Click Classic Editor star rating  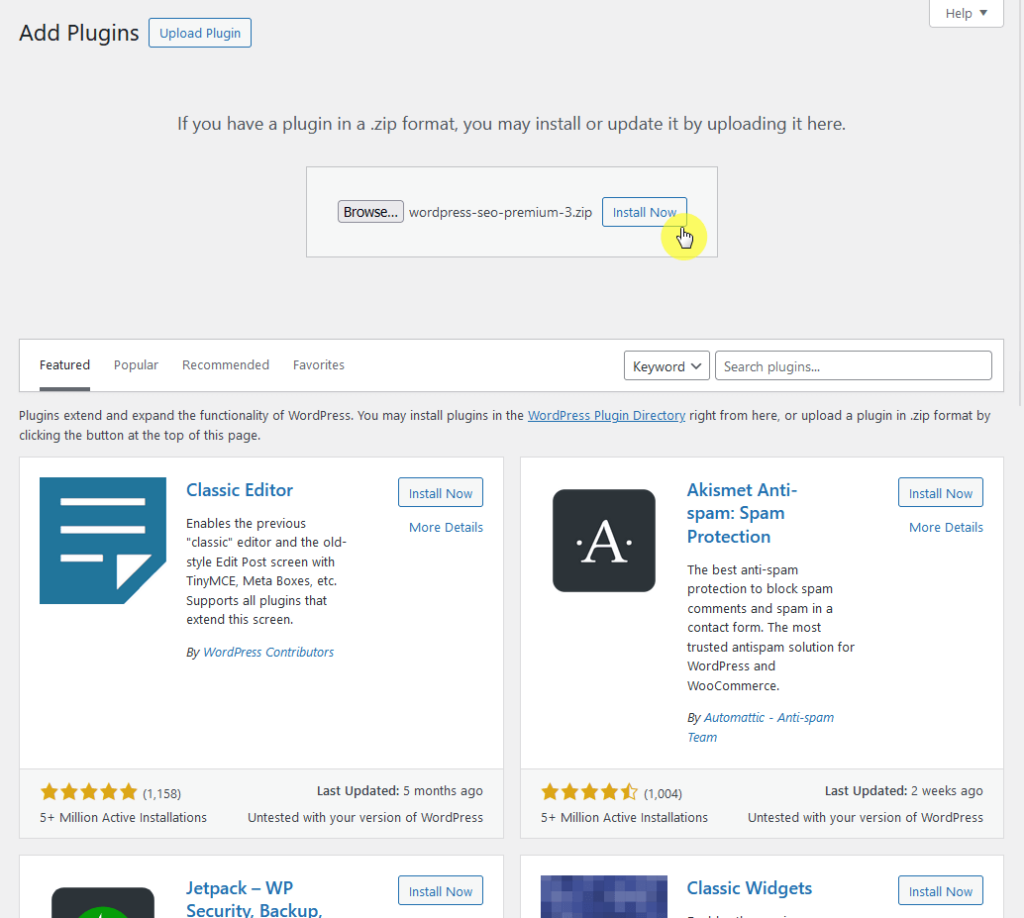click(88, 792)
